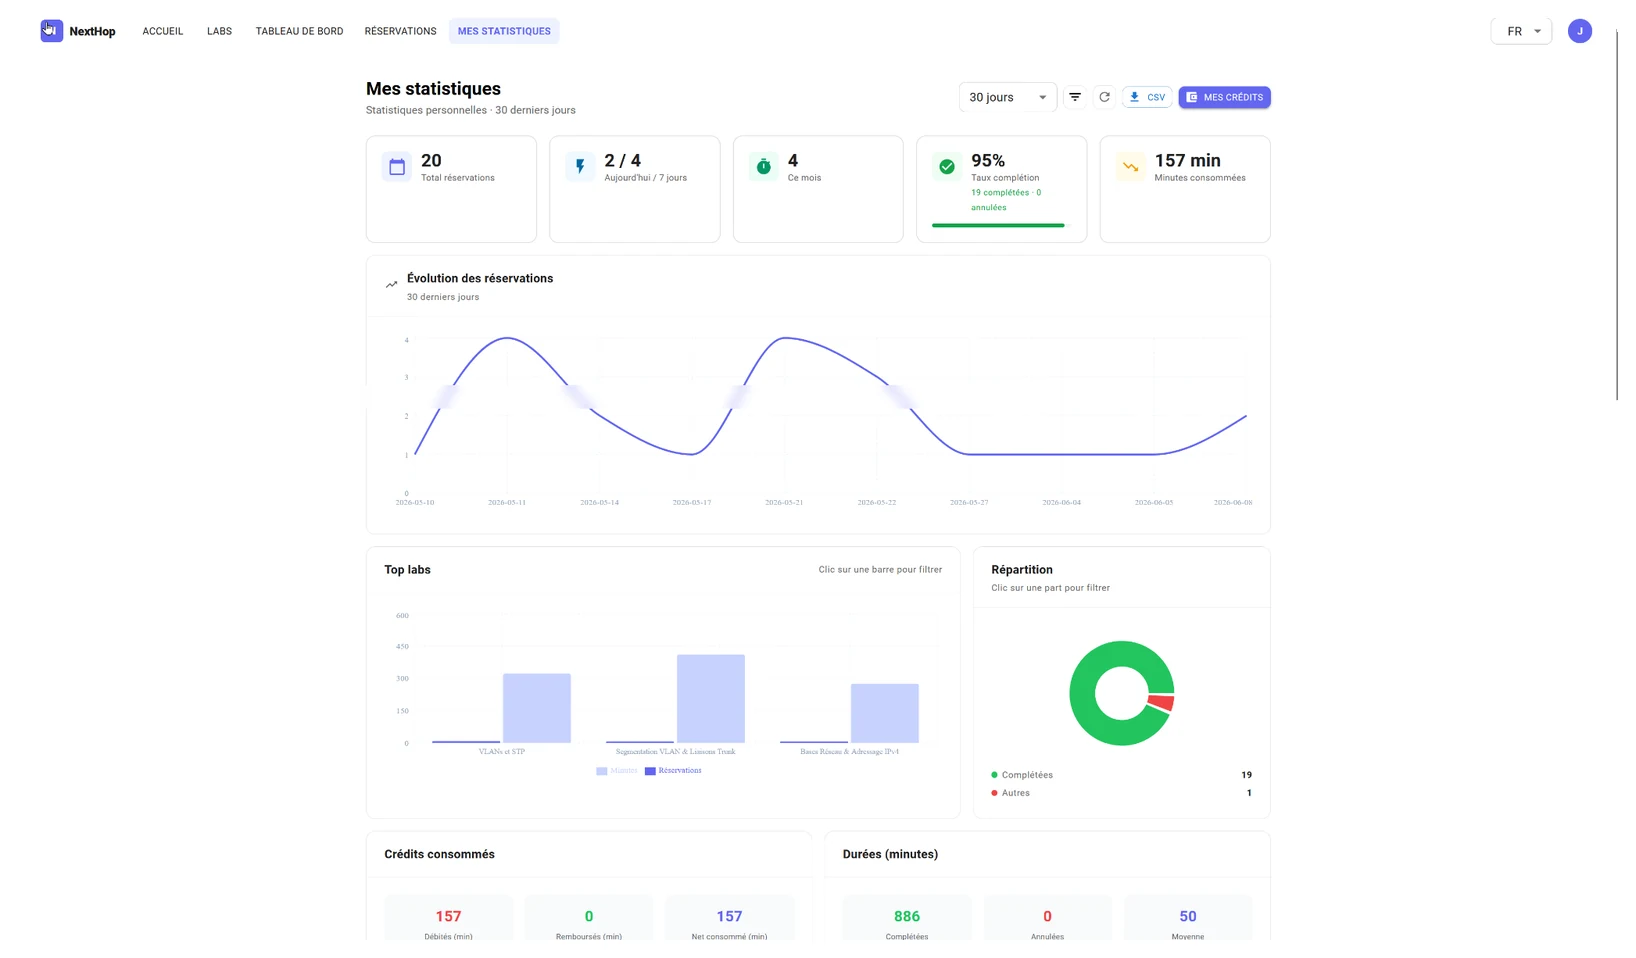Click the 157 Net consommé value

point(729,916)
